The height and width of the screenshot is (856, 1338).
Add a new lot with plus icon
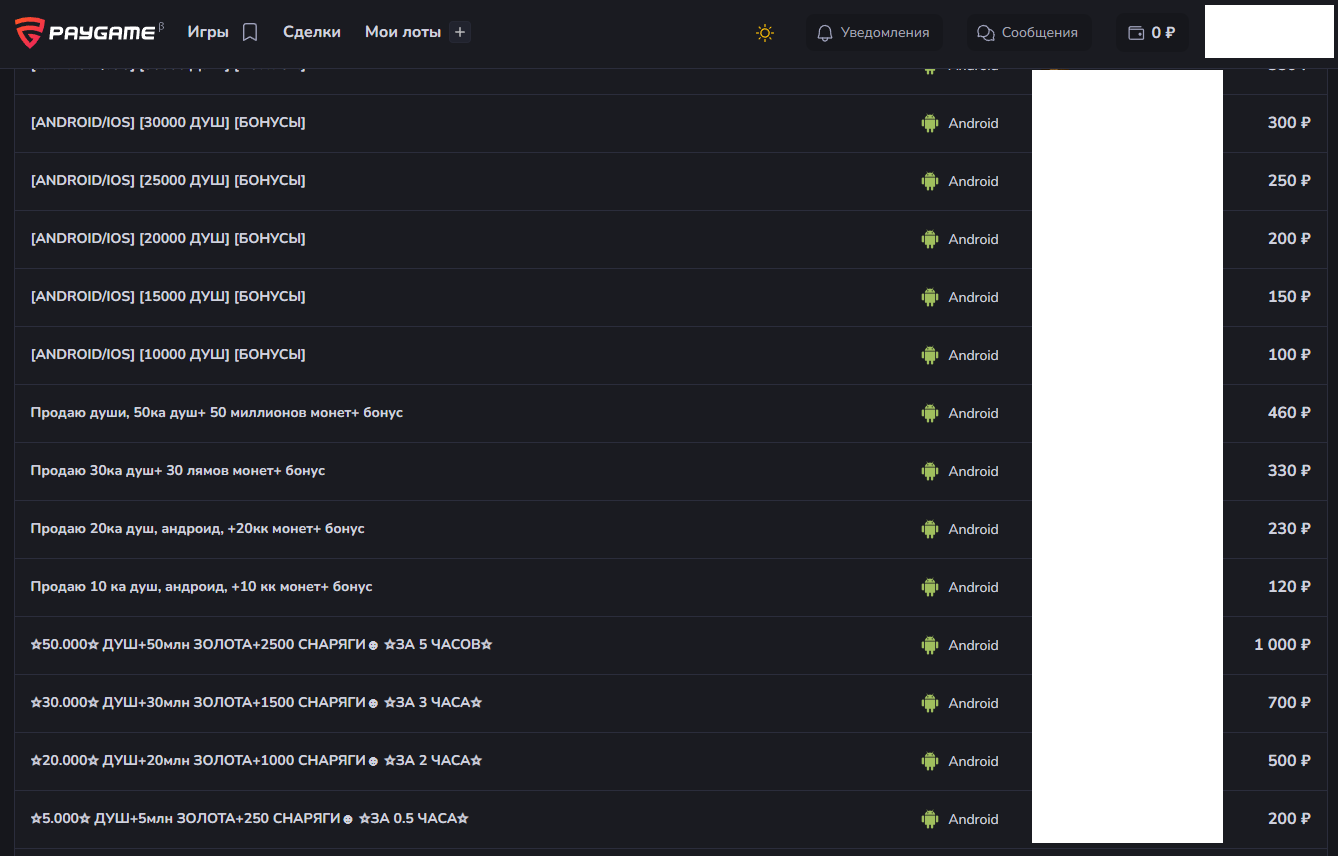click(x=460, y=32)
